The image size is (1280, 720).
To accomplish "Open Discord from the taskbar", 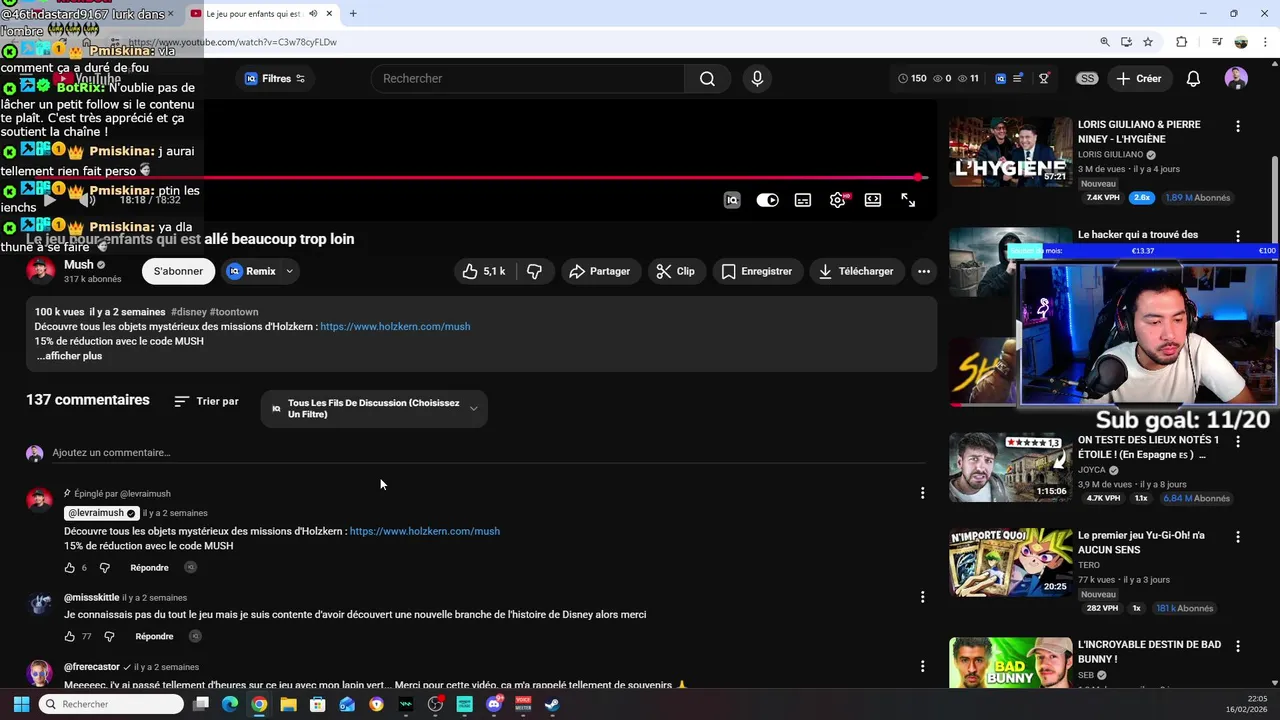I will point(494,704).
